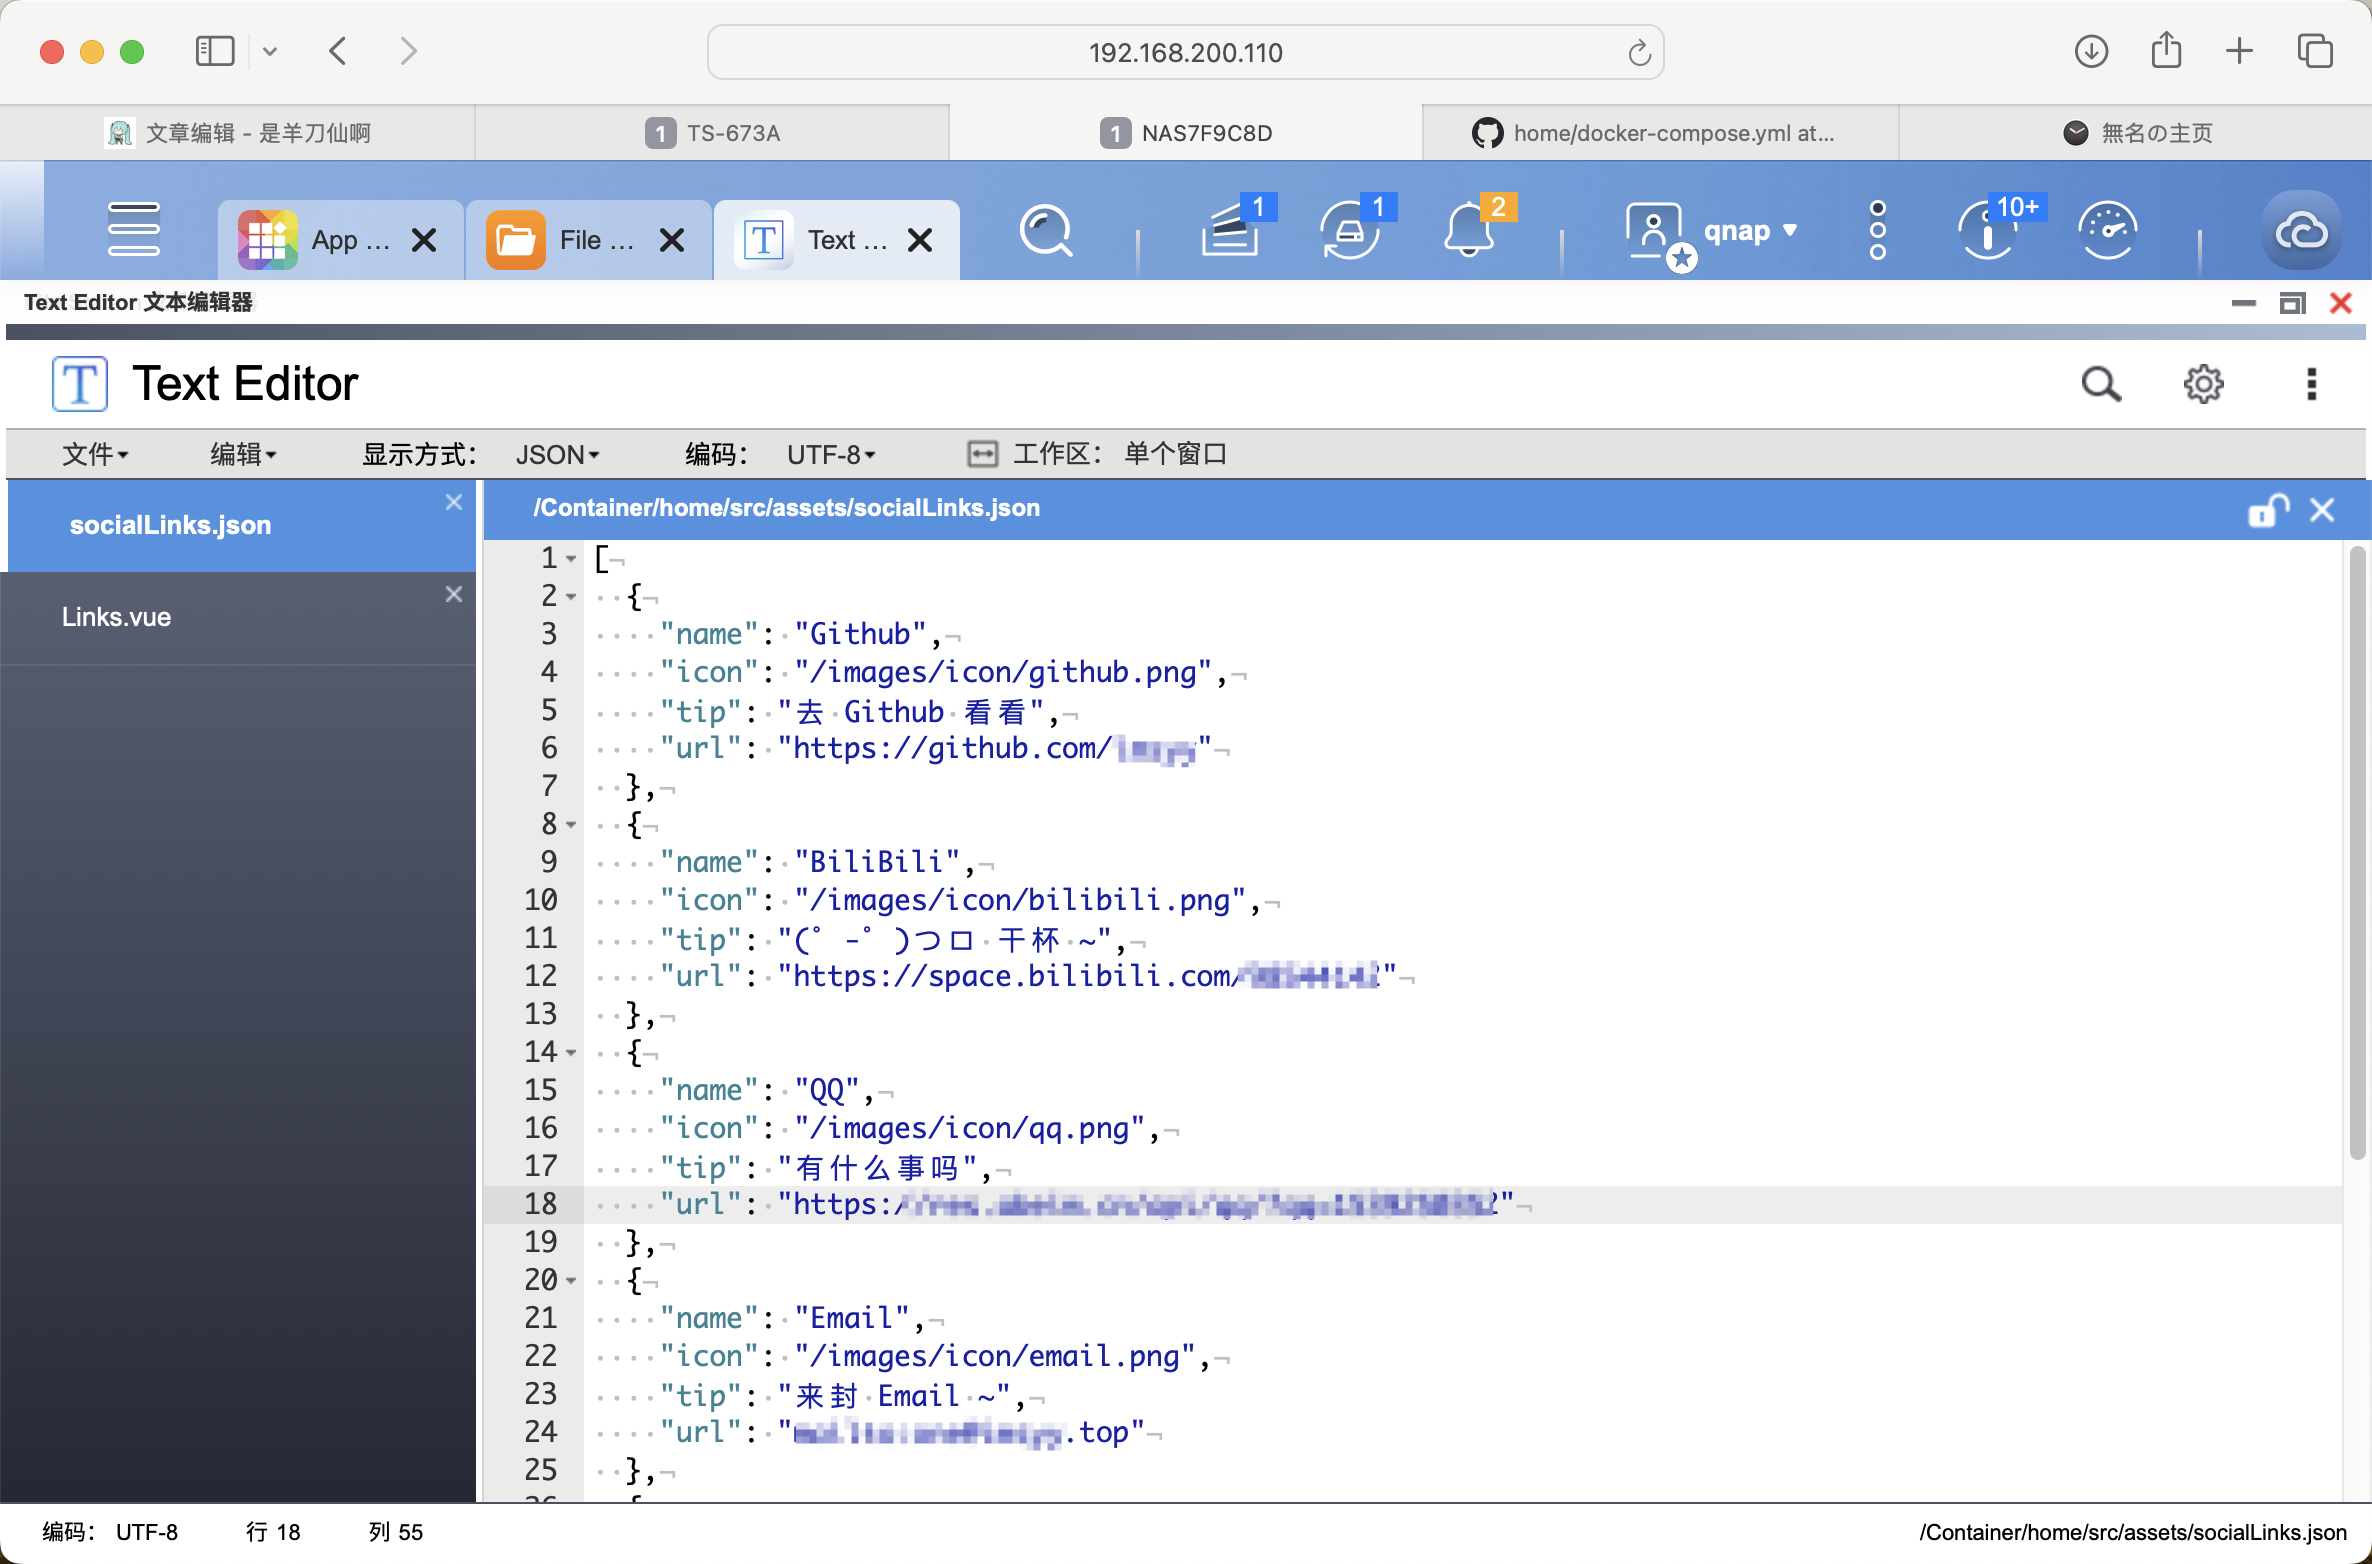Toggle the file lock icon in path bar
This screenshot has width=2372, height=1564.
coord(2268,510)
